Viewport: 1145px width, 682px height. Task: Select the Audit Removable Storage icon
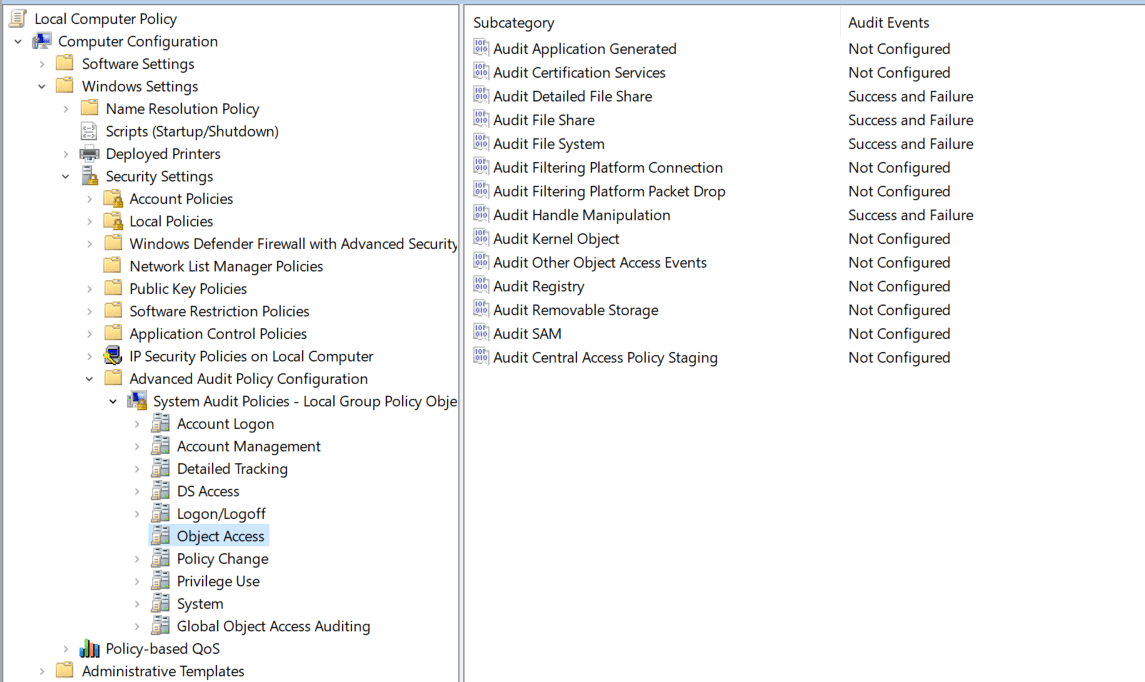481,310
